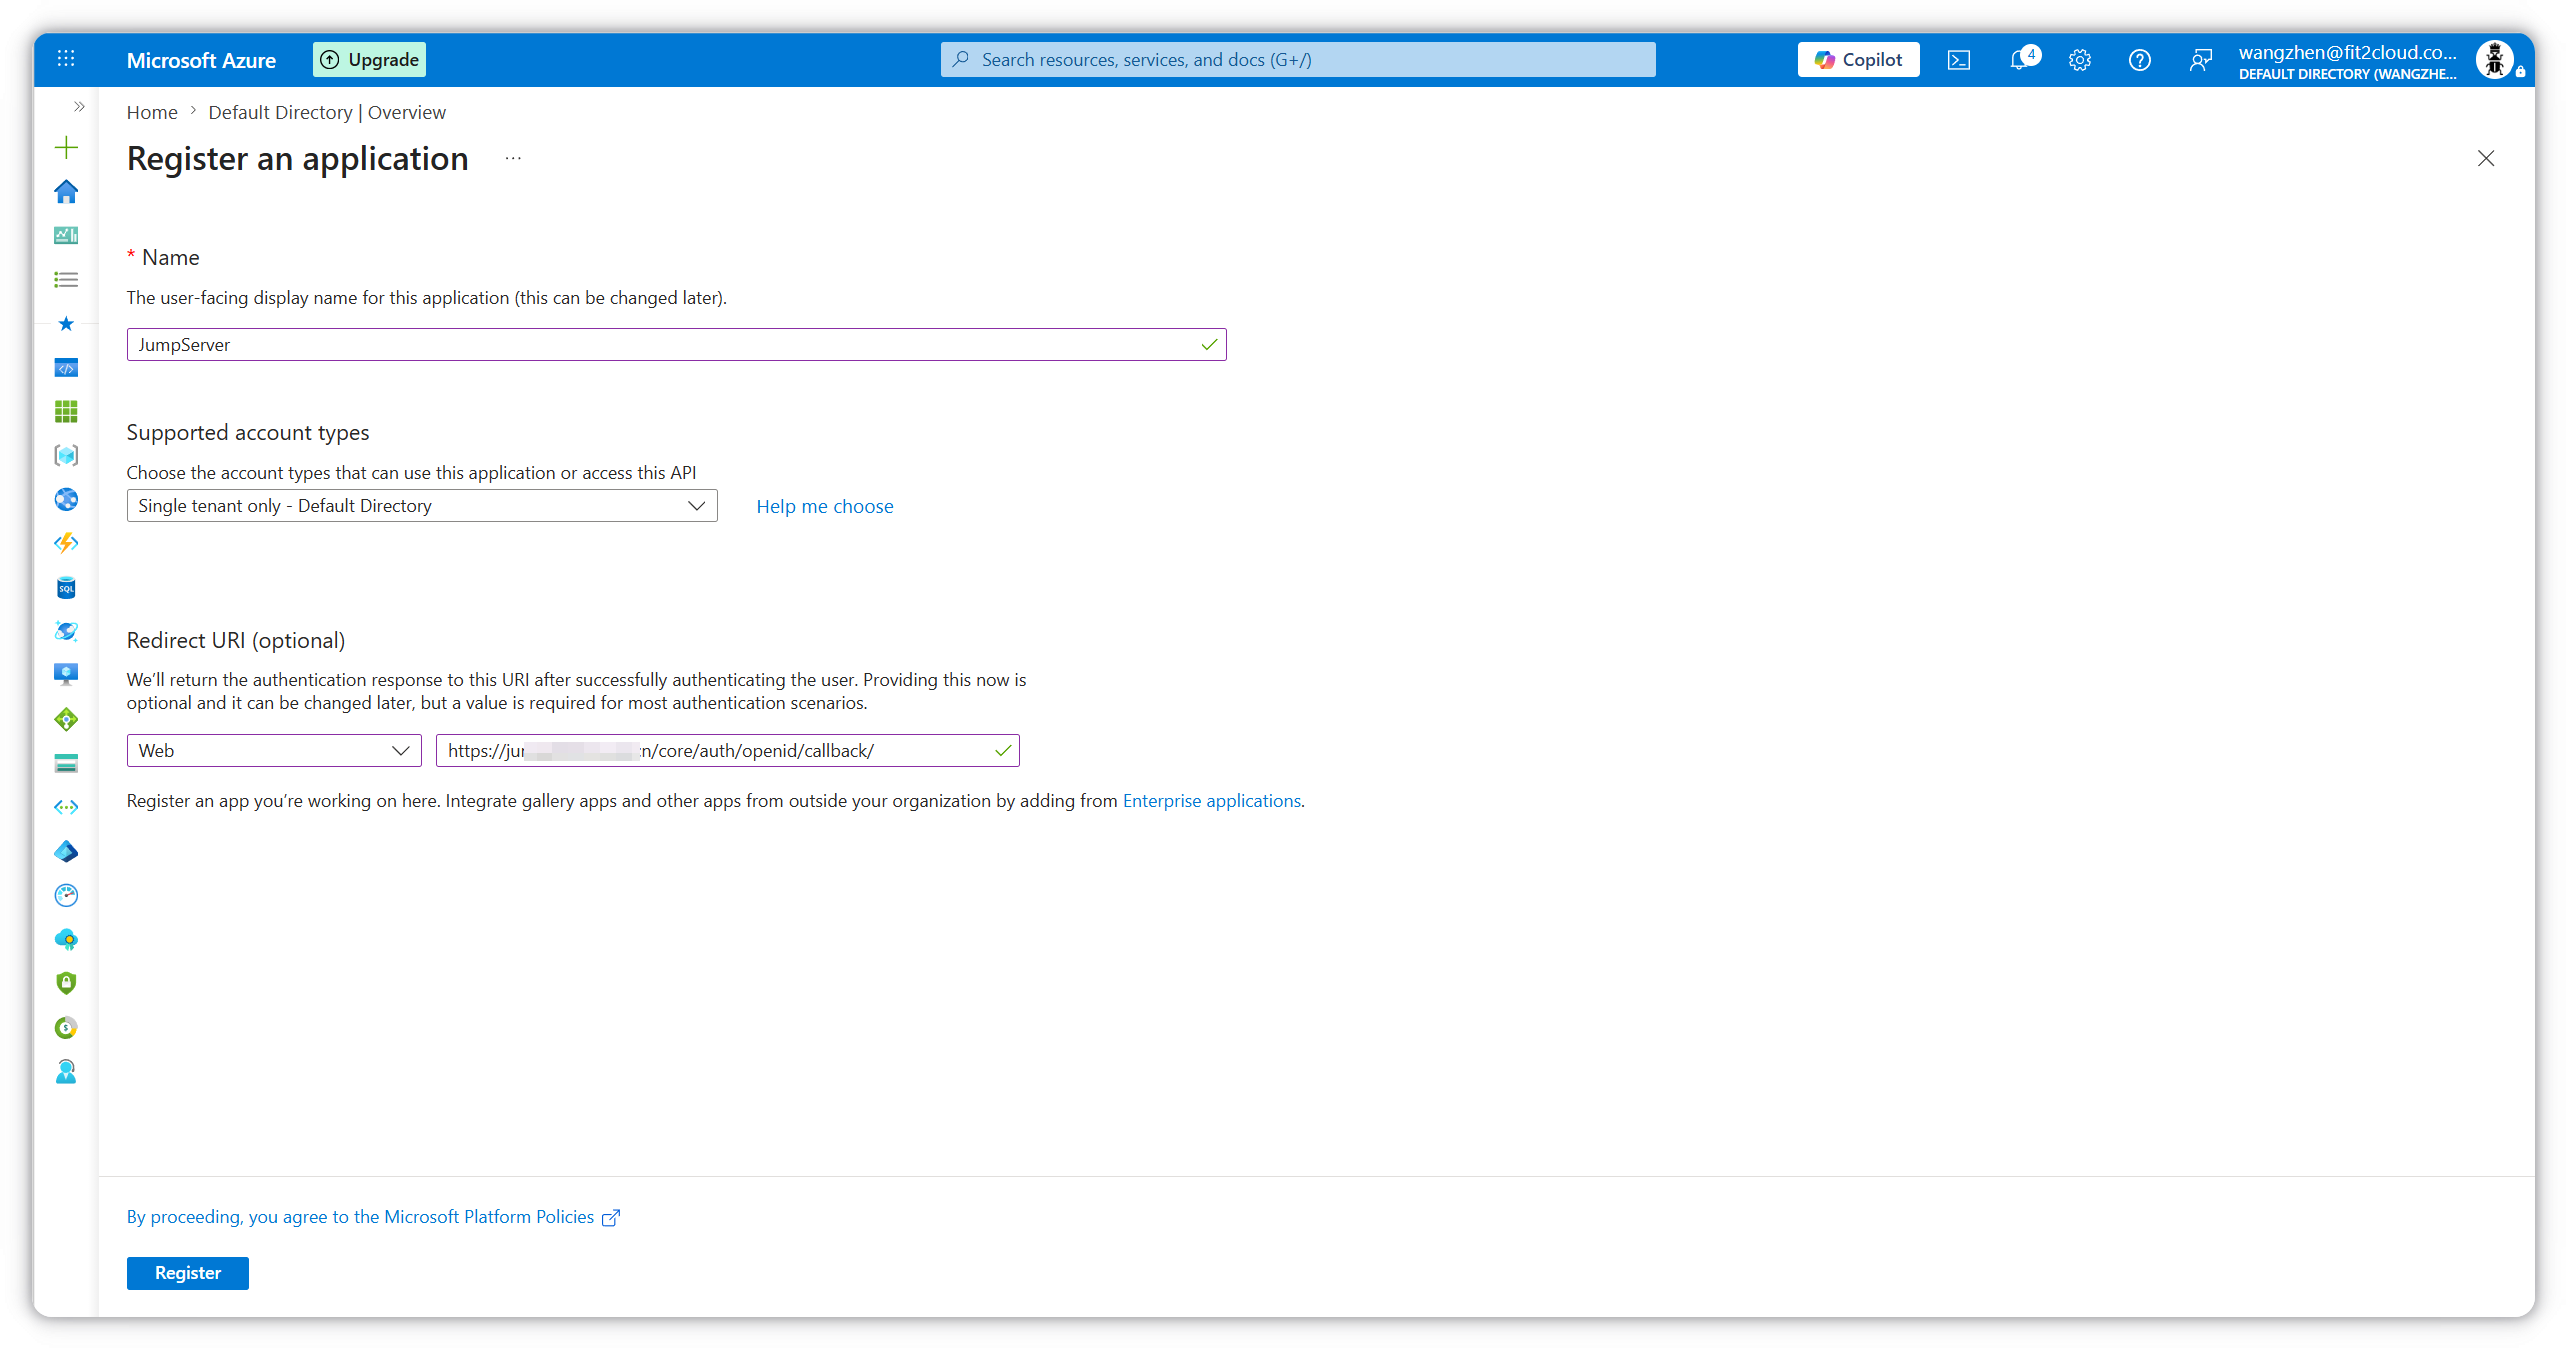Image resolution: width=2567 pixels, height=1349 pixels.
Task: Go to Home via sidebar house icon
Action: 66,191
